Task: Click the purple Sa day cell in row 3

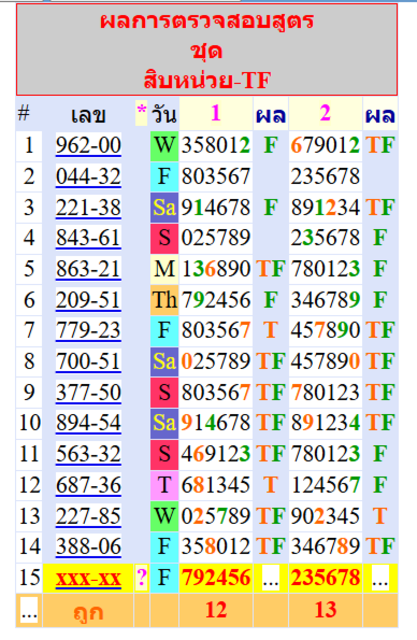Action: coord(164,207)
